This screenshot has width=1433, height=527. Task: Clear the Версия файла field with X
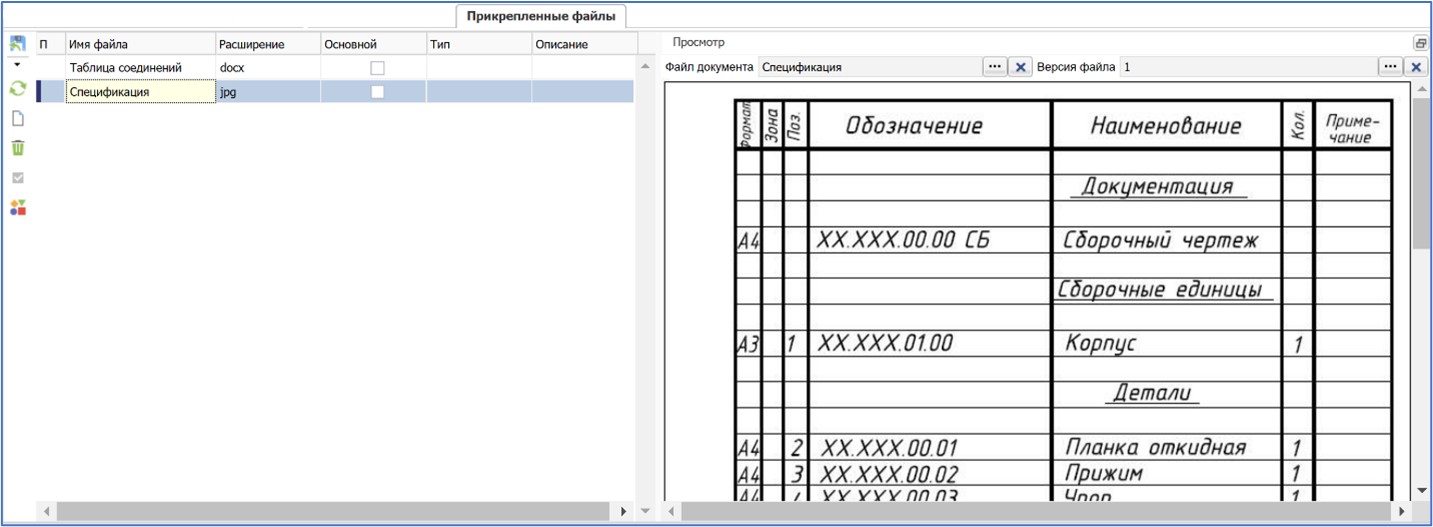pyautogui.click(x=1415, y=67)
